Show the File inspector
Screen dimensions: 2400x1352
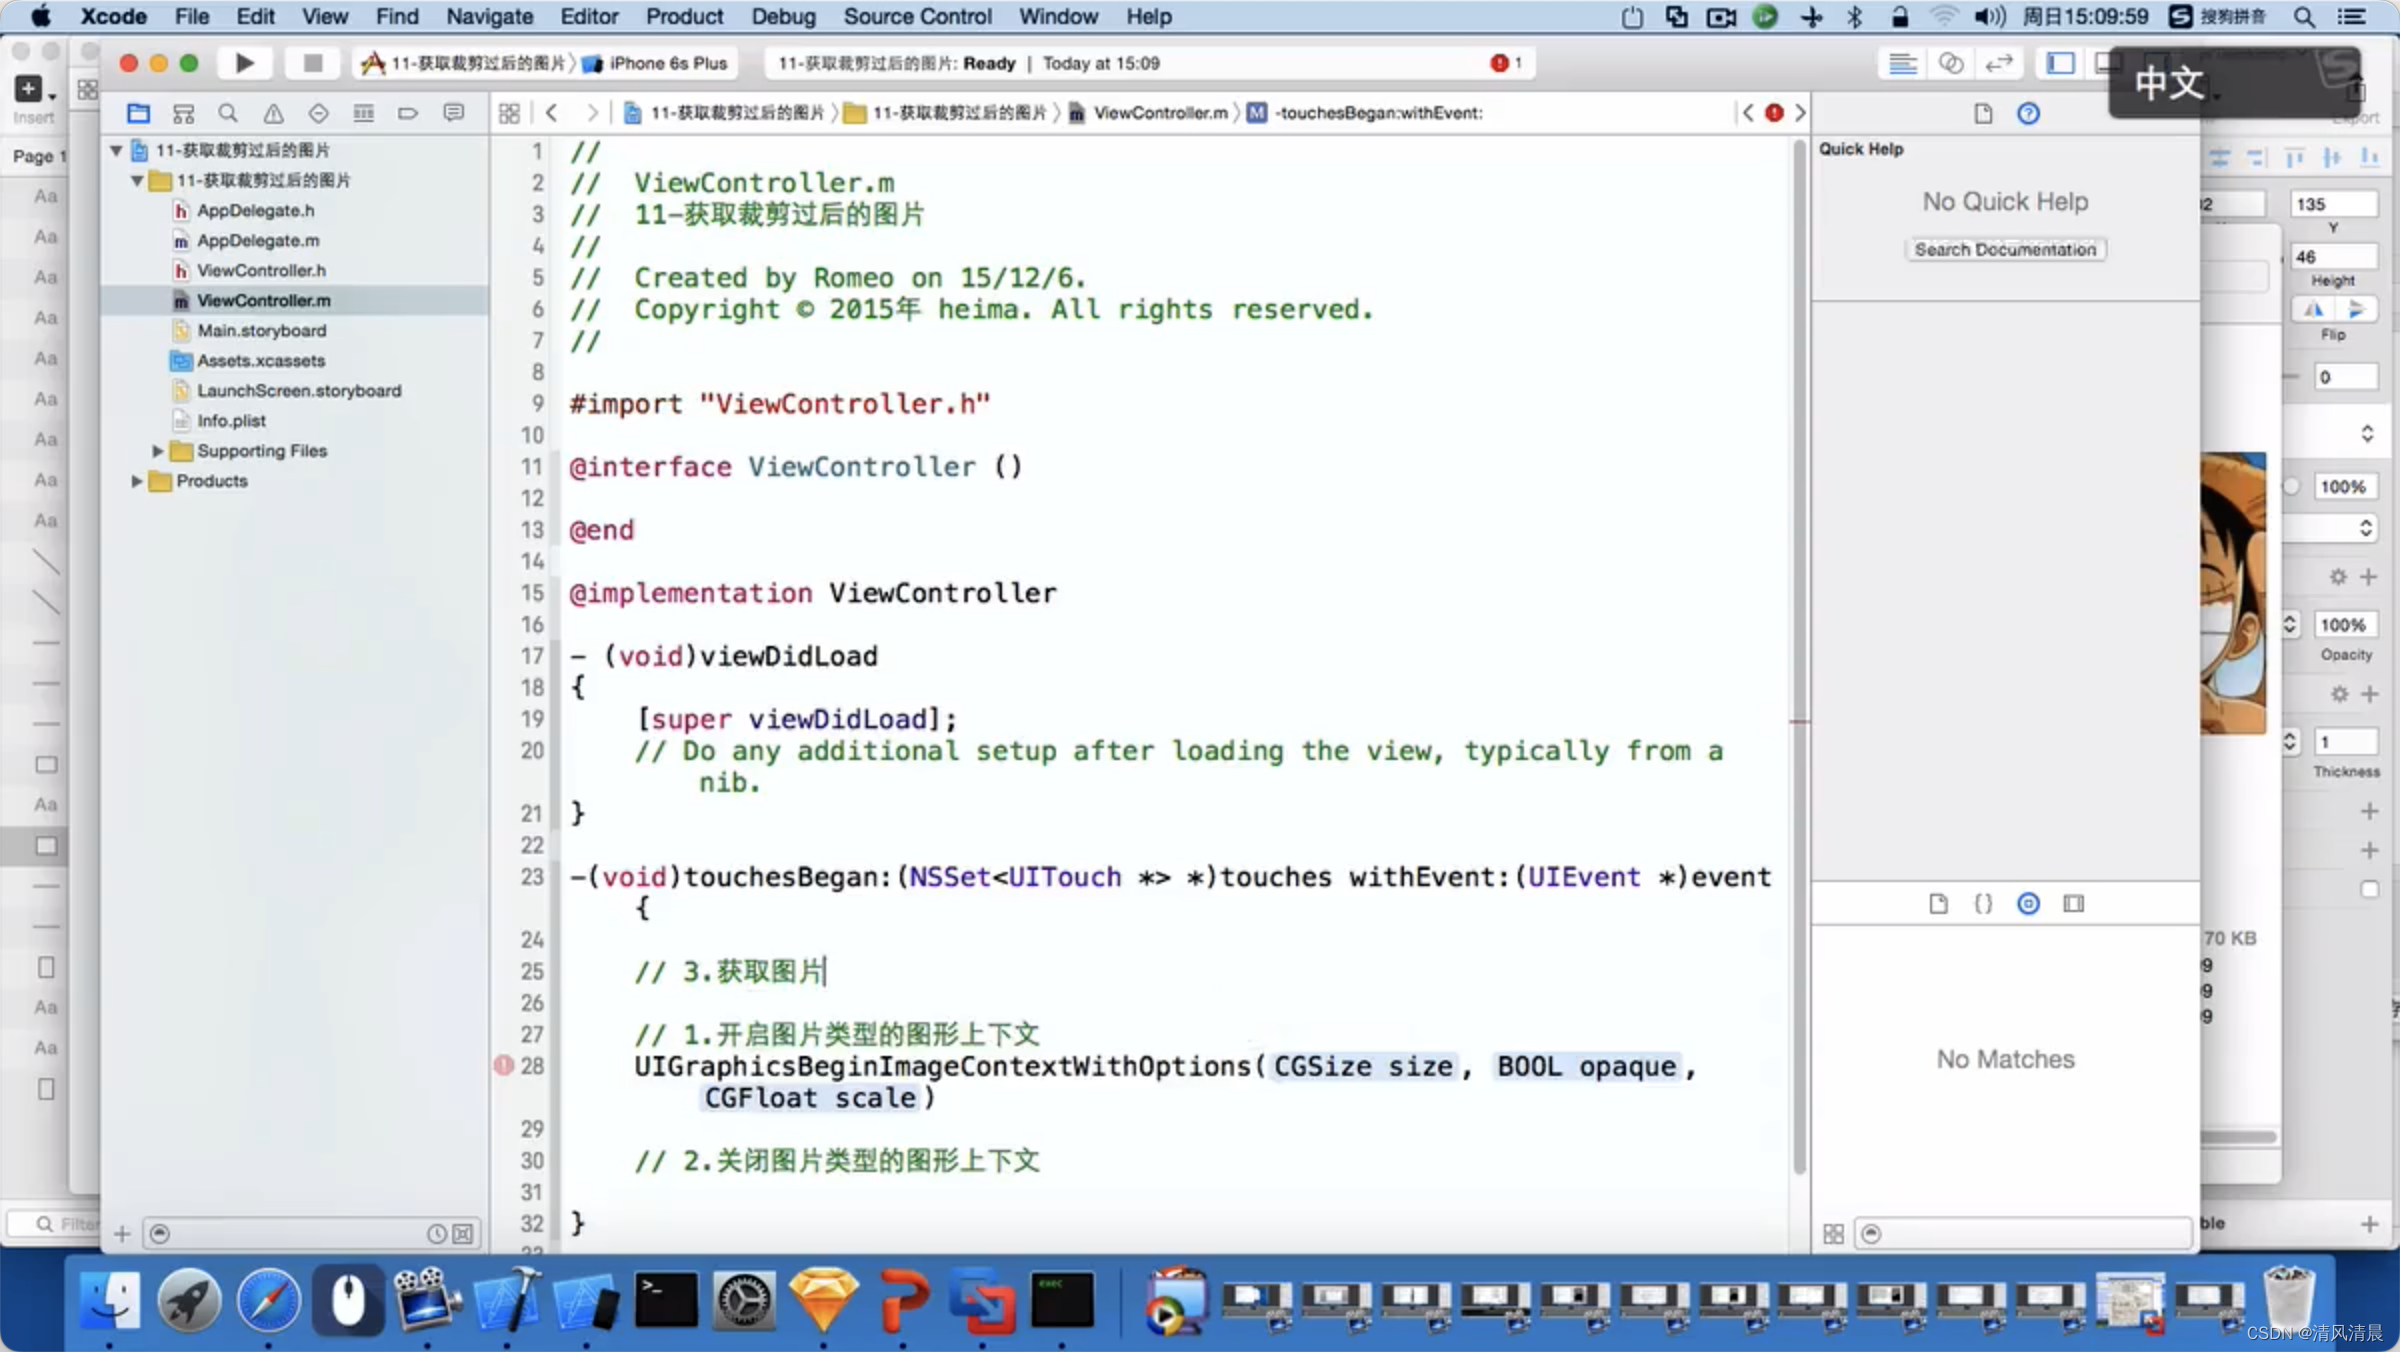1983,113
